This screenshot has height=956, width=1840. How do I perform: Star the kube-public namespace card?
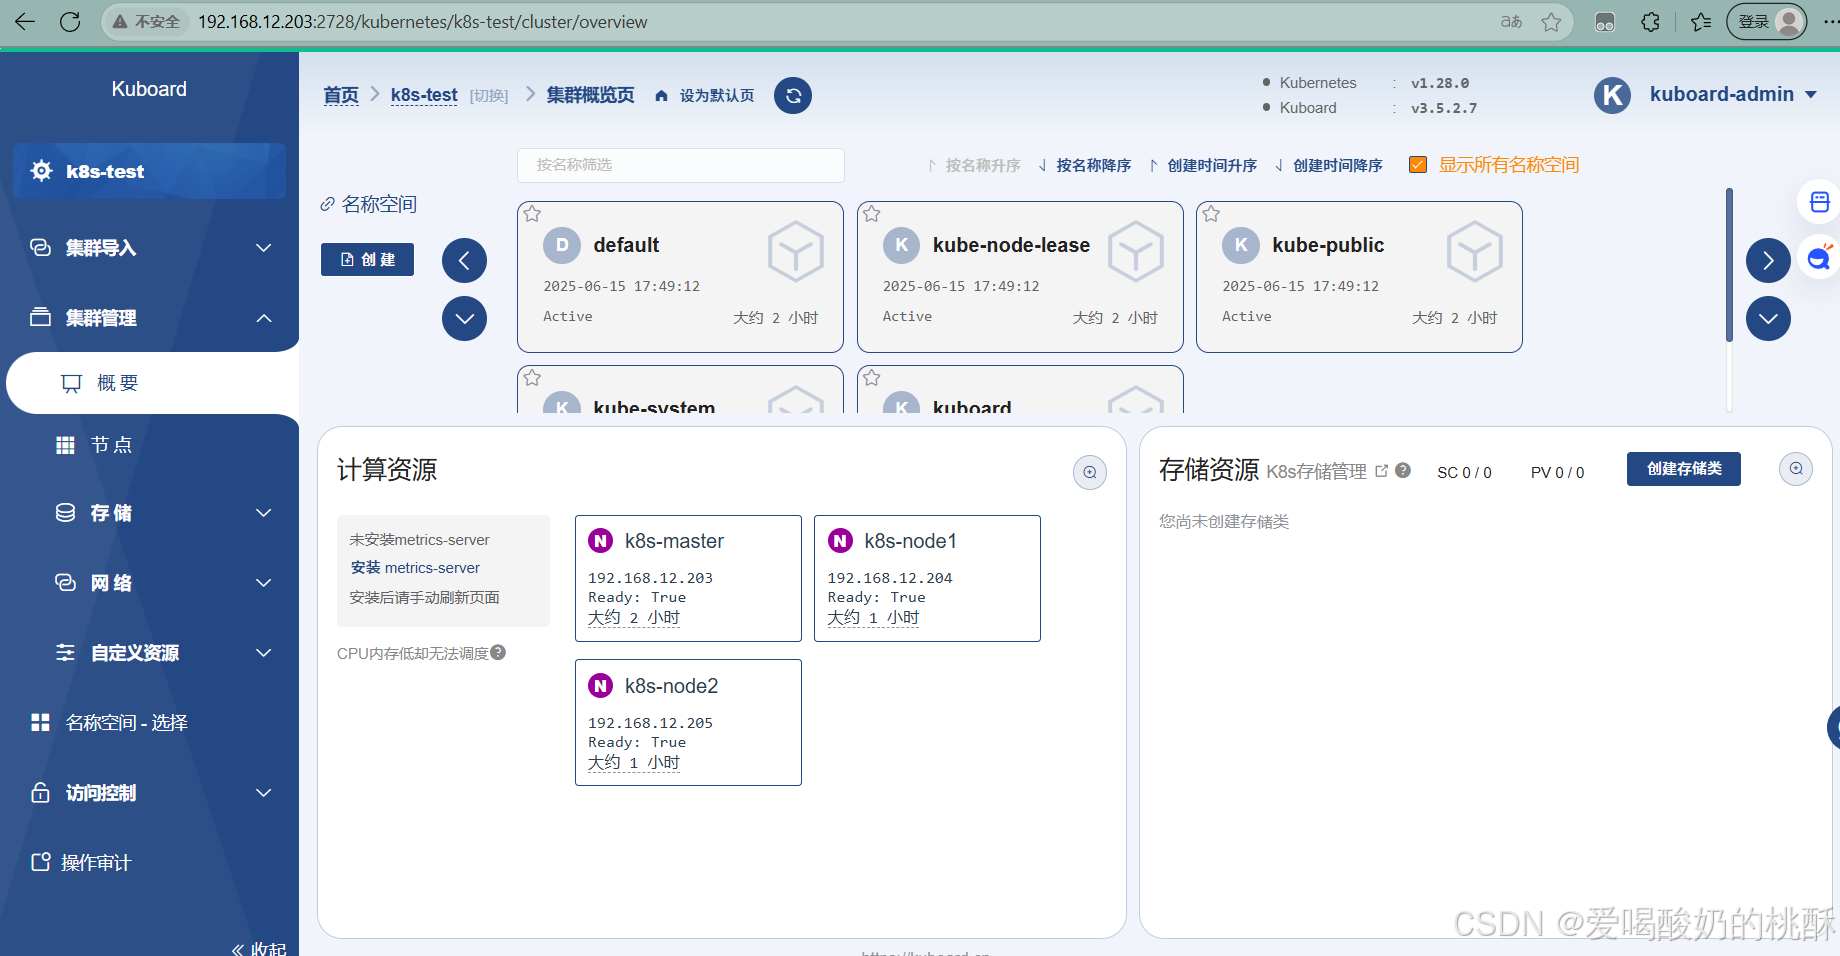point(1211,214)
